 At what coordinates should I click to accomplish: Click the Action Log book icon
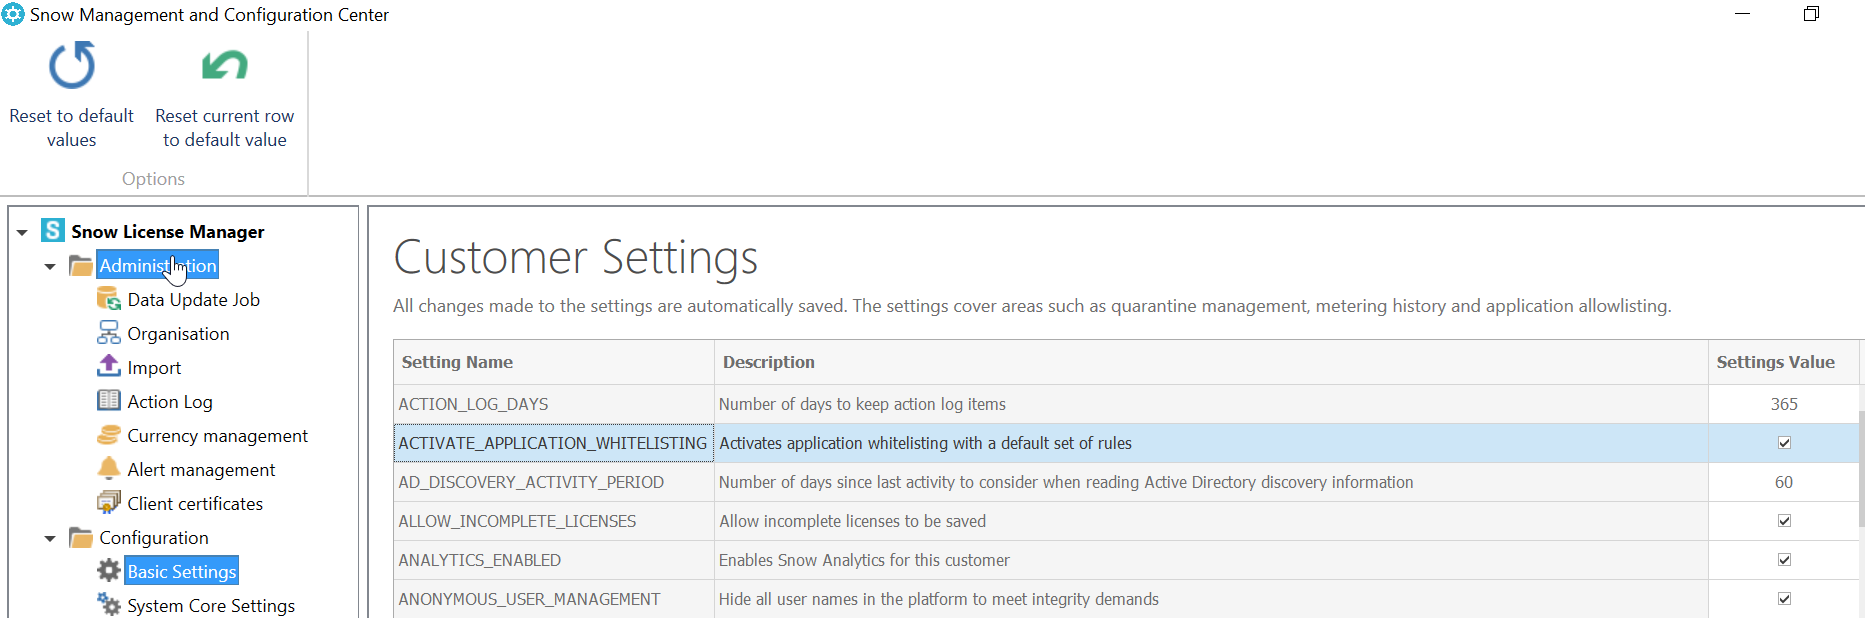click(109, 401)
